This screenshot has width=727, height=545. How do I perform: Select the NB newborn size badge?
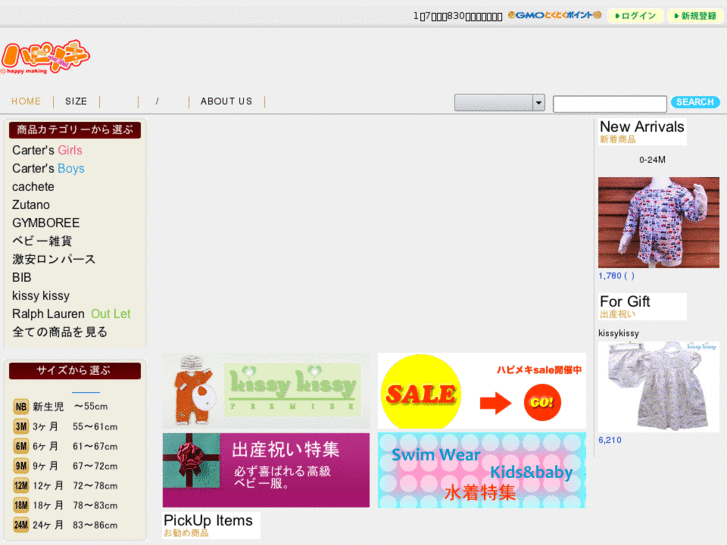click(x=21, y=407)
